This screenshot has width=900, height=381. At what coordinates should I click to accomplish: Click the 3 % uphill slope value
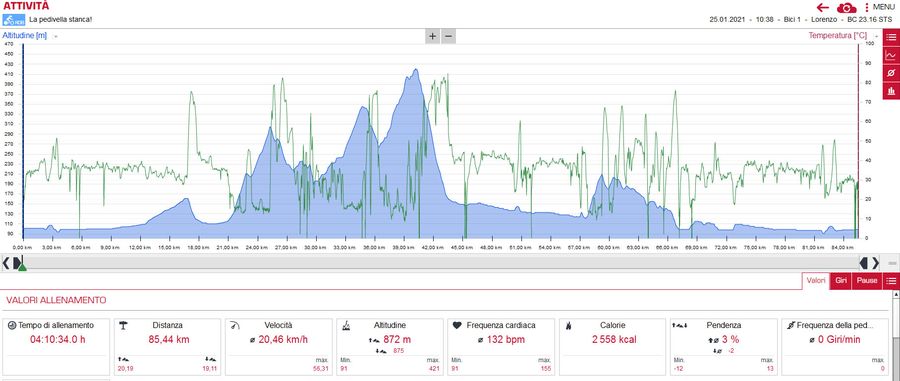731,339
